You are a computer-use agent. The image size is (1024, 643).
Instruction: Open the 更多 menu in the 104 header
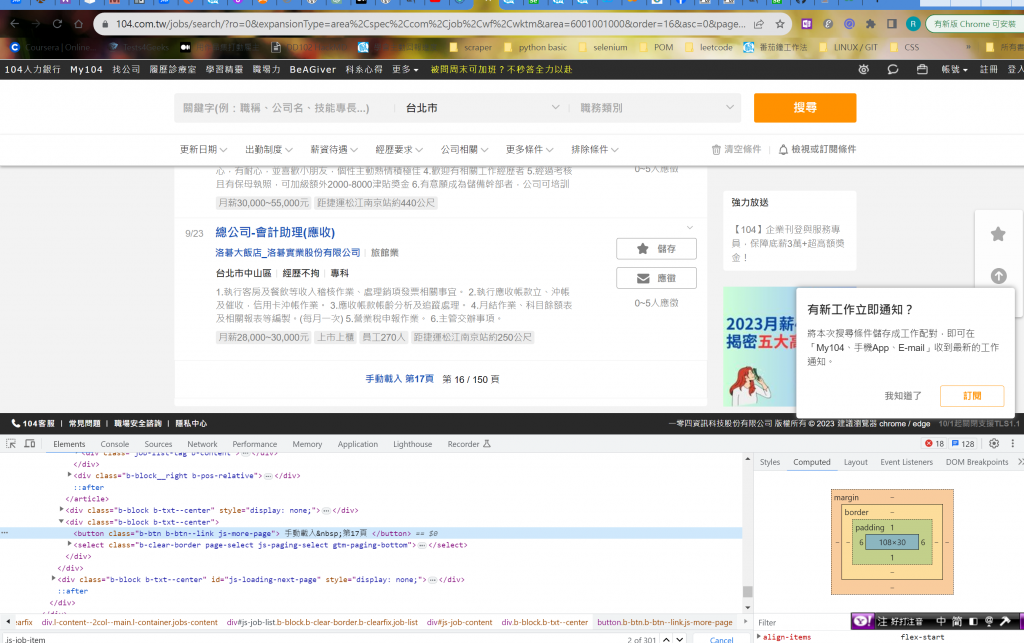[406, 69]
